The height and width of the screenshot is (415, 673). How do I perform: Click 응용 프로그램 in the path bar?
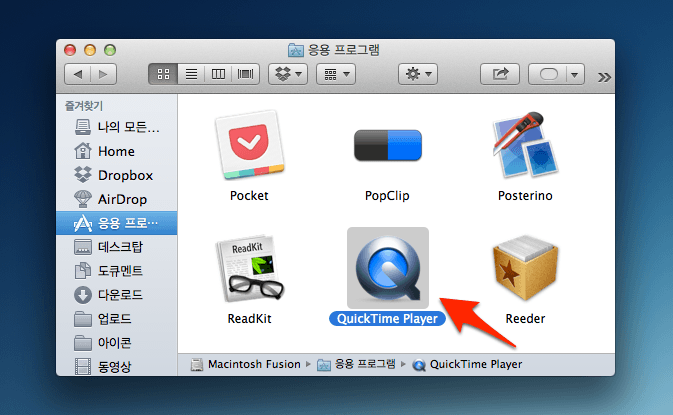click(356, 364)
